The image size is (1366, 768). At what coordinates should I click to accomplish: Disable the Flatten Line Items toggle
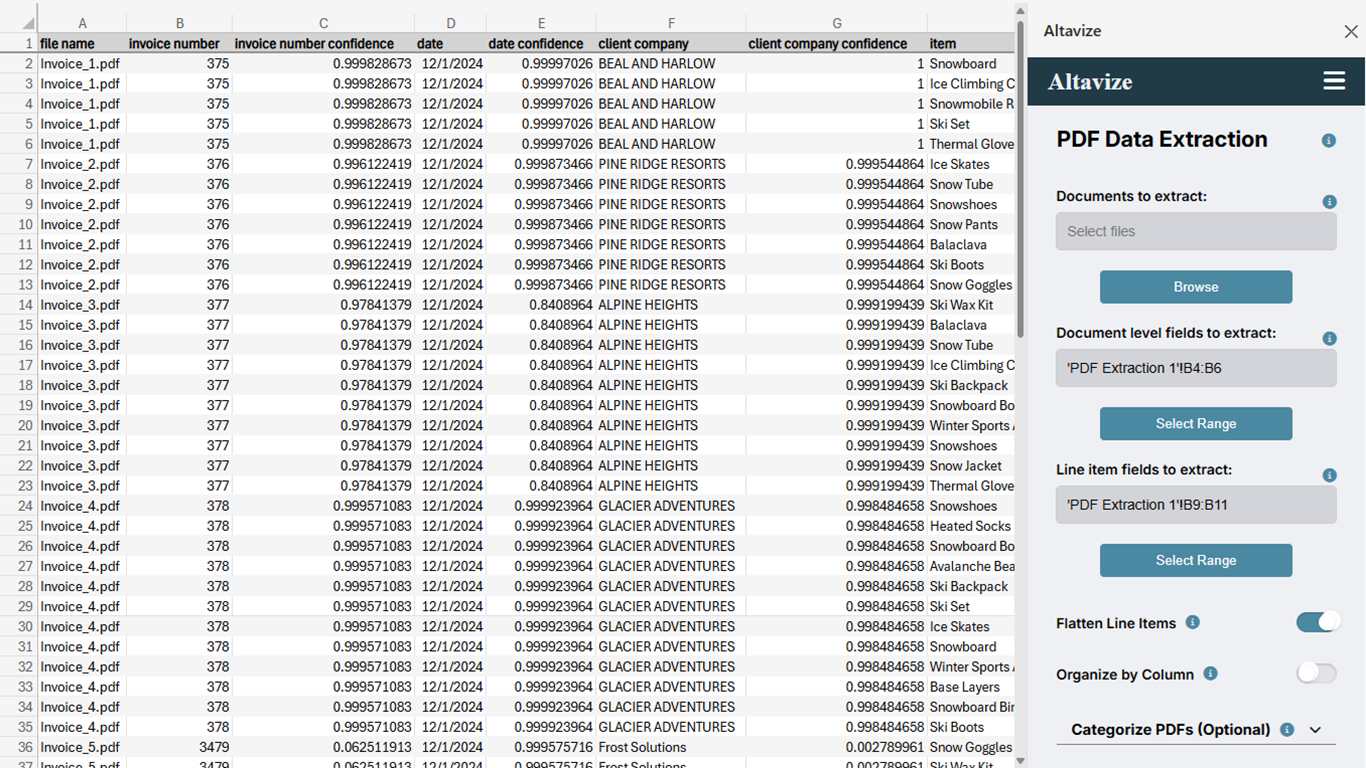[x=1316, y=622]
